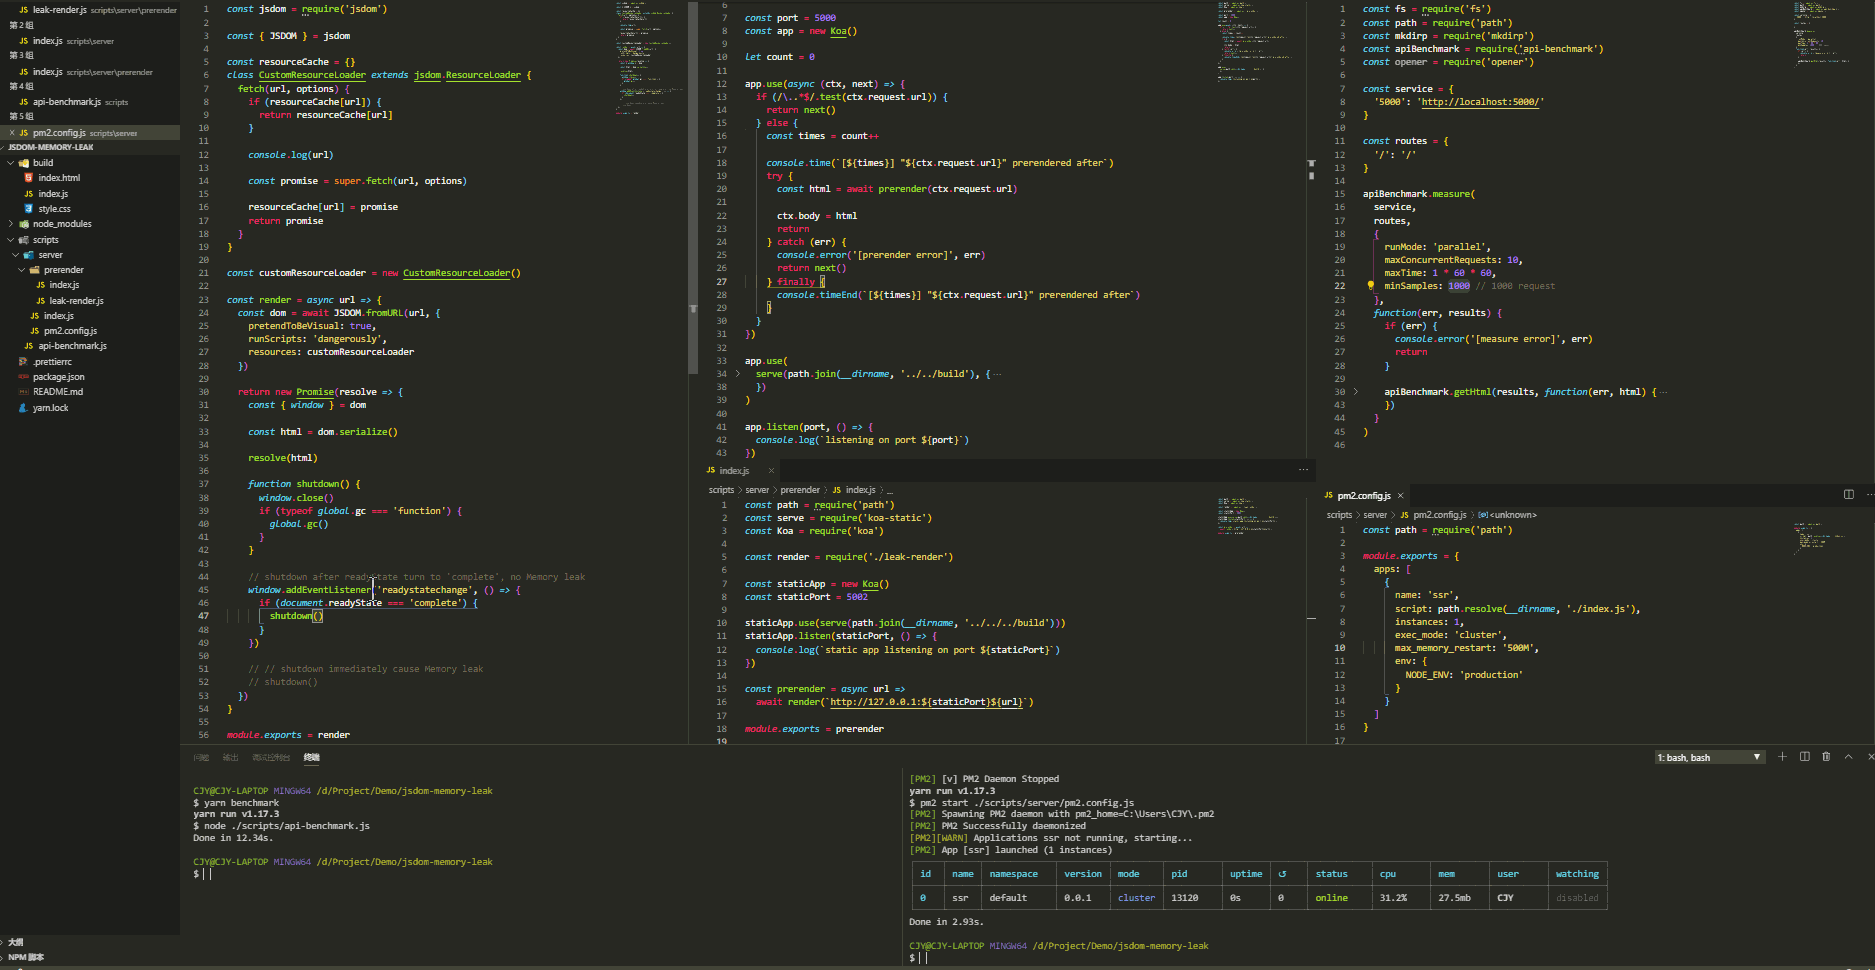Viewport: 1875px width, 970px height.
Task: Click the README.md markdown icon
Action: [23, 392]
